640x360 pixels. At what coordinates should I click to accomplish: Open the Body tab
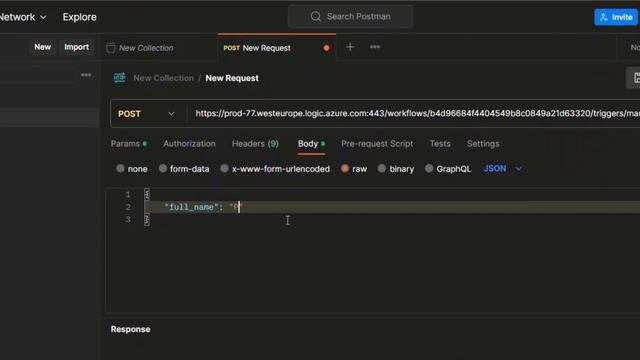point(311,144)
